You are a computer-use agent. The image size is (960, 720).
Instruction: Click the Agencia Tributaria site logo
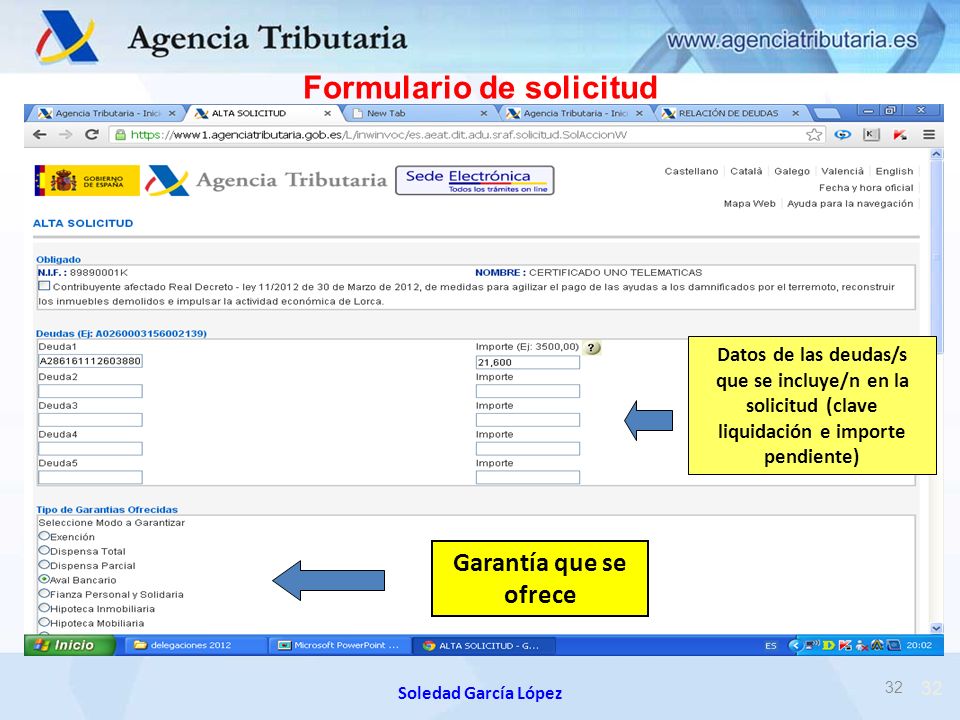coord(266,181)
